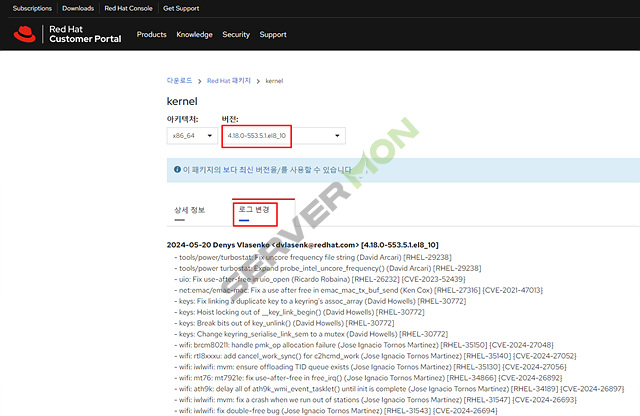Click the kernel breadcrumb text

coord(274,81)
